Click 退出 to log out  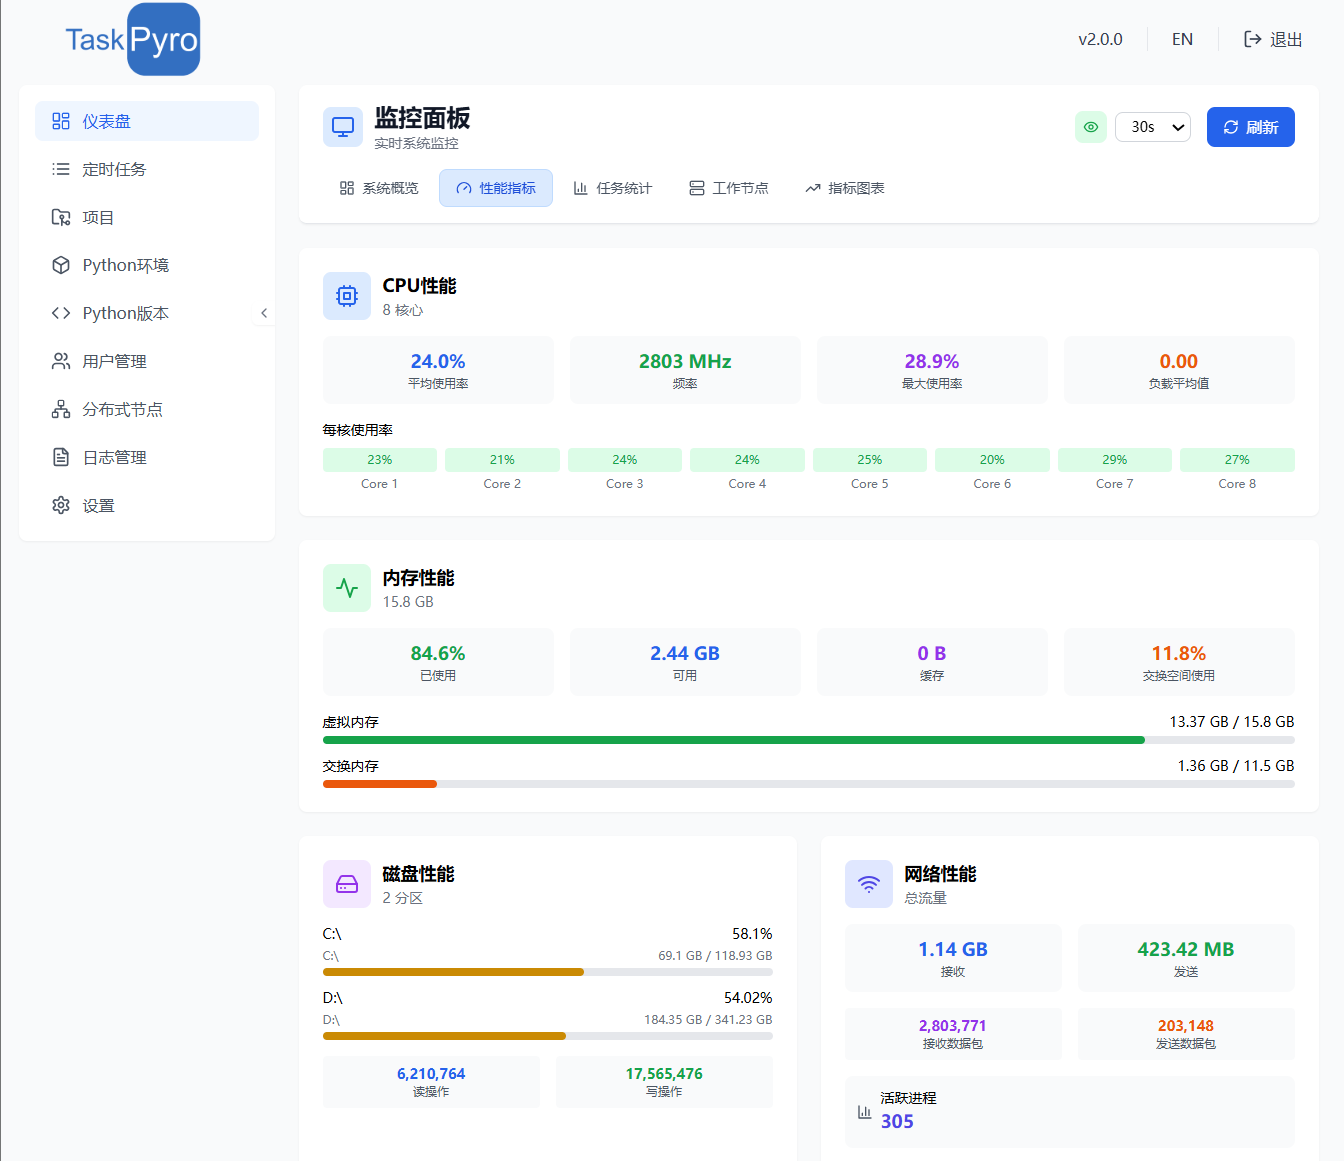pyautogui.click(x=1273, y=39)
